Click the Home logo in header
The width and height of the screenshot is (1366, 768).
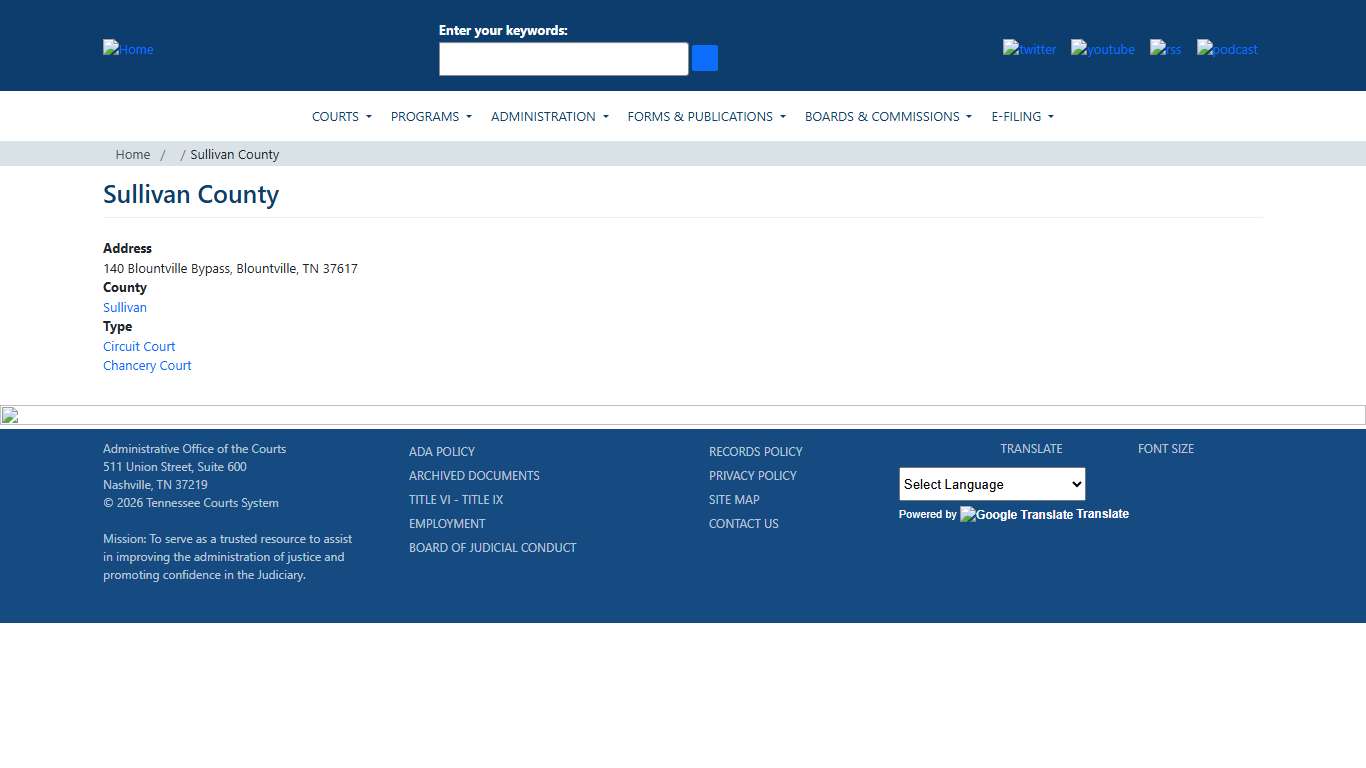128,49
